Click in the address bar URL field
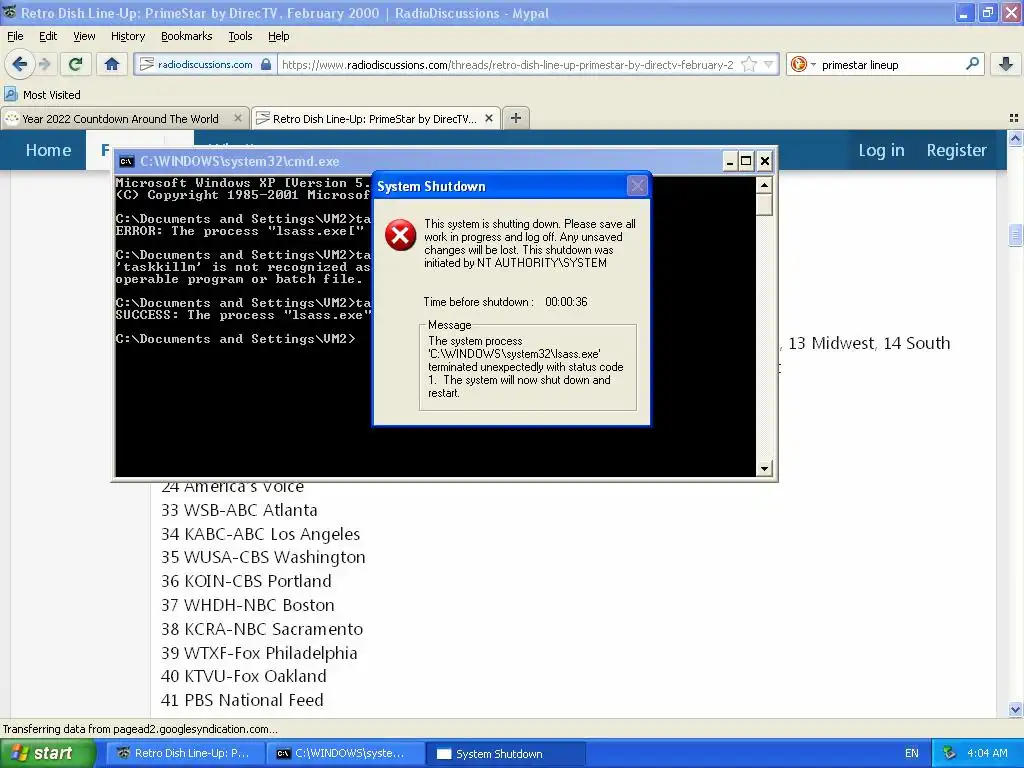The height and width of the screenshot is (768, 1024). [507, 65]
